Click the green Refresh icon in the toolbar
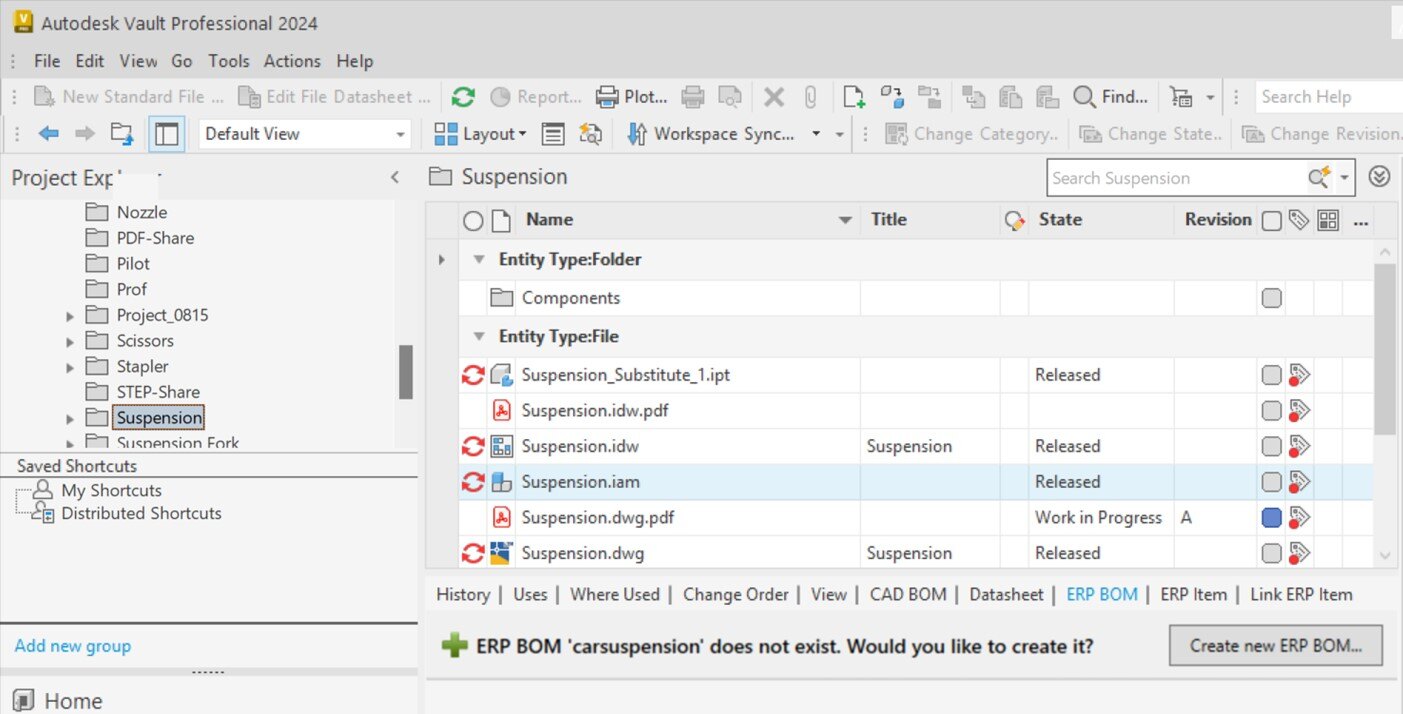The image size is (1403, 714). click(x=462, y=96)
